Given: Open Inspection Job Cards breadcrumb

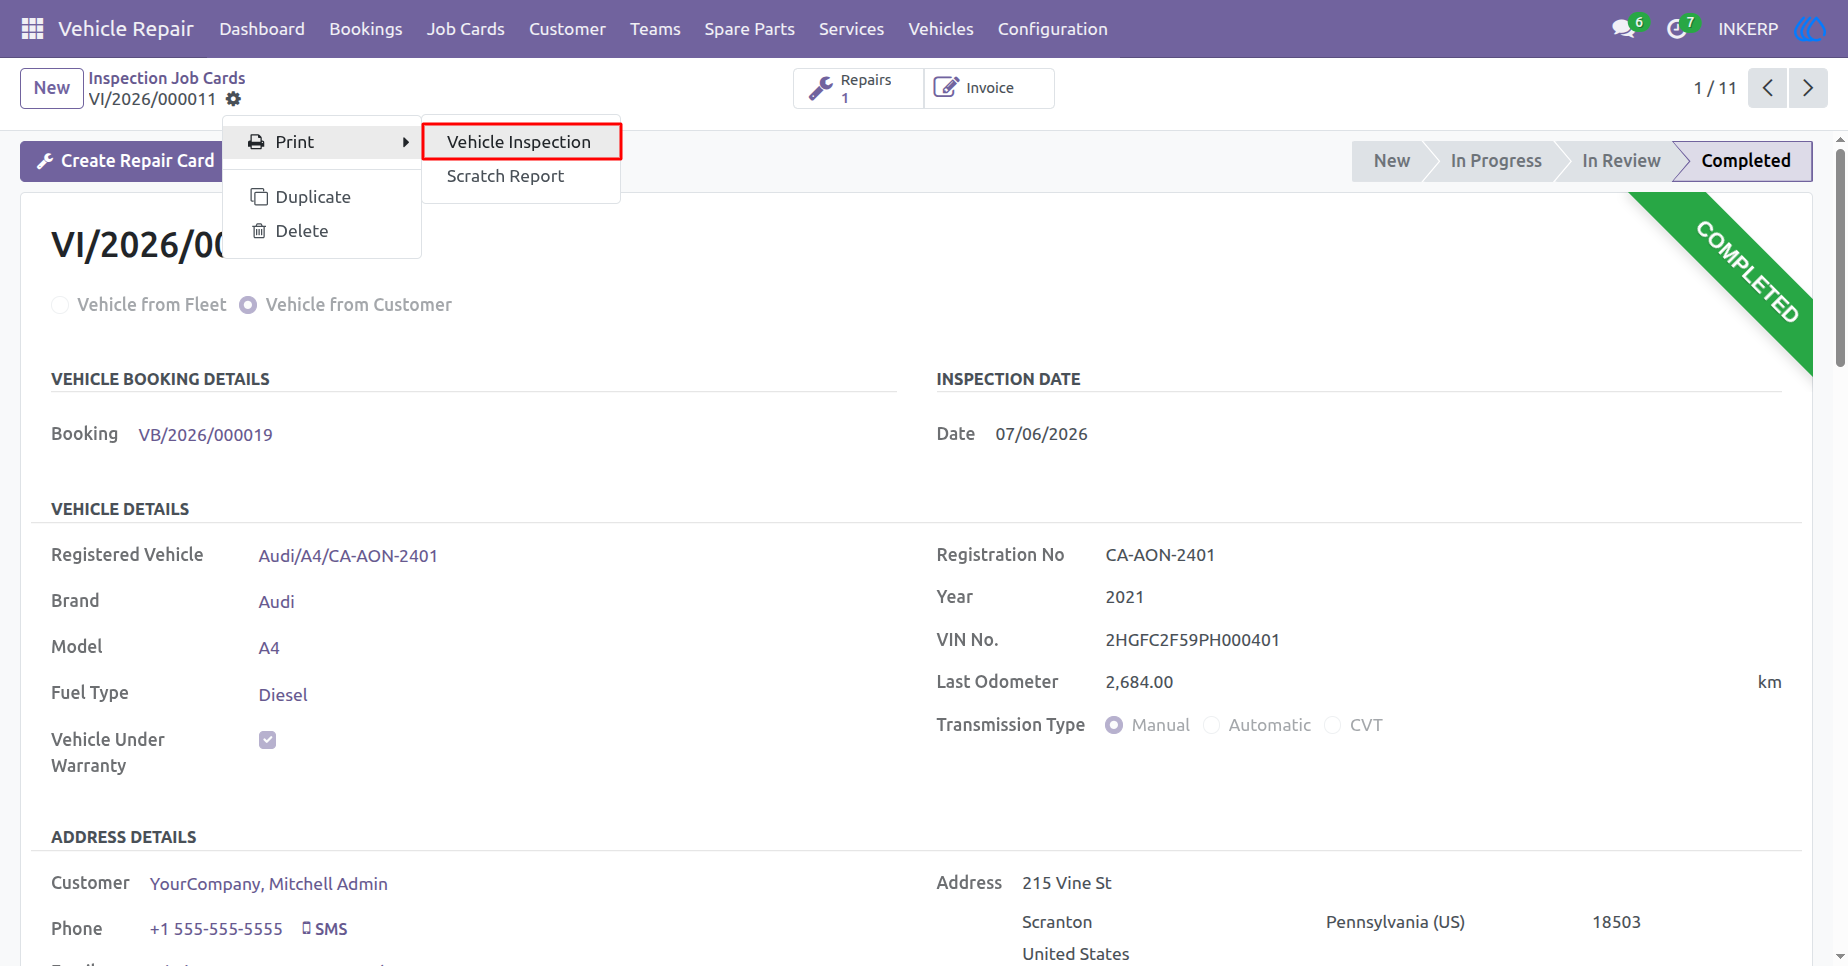Looking at the screenshot, I should tap(167, 78).
